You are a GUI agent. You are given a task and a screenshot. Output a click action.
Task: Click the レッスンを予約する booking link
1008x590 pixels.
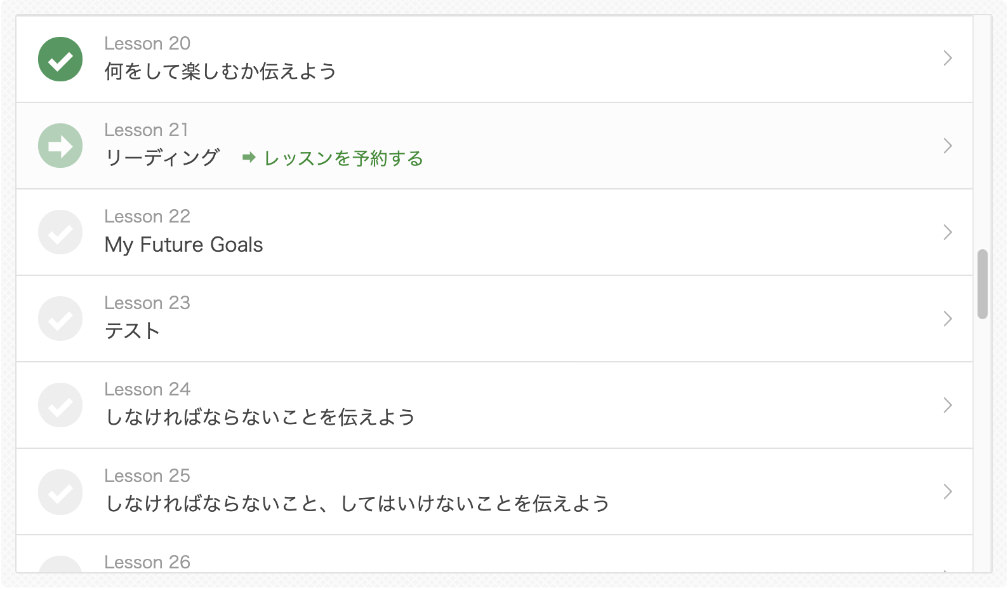click(343, 158)
